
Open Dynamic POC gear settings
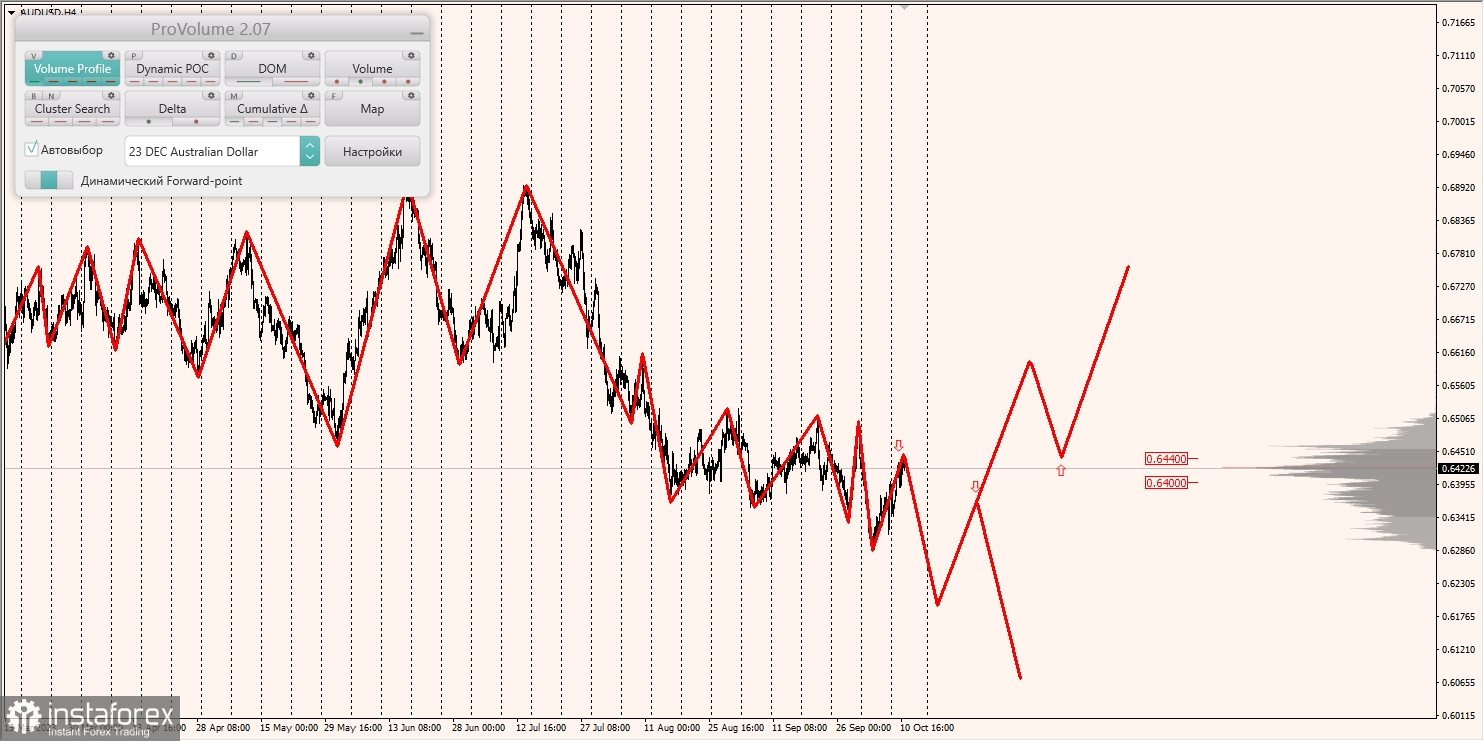click(x=211, y=55)
